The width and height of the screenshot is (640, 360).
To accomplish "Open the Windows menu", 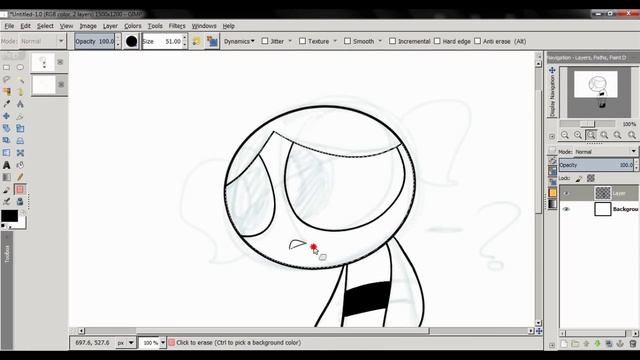I will click(204, 26).
